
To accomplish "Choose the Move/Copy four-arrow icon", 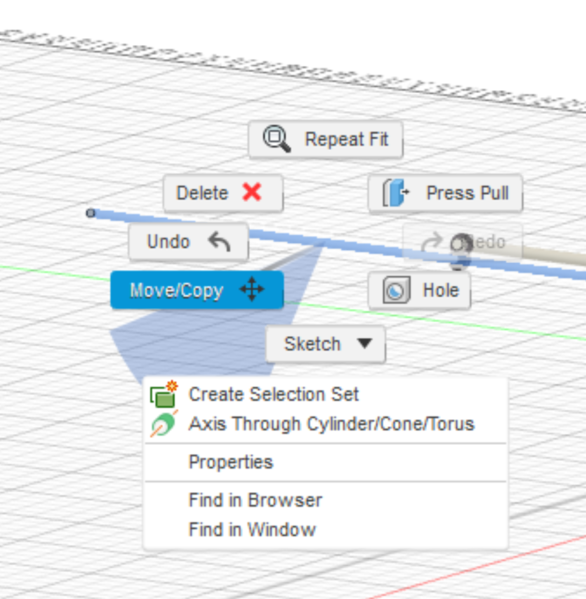I will [251, 289].
